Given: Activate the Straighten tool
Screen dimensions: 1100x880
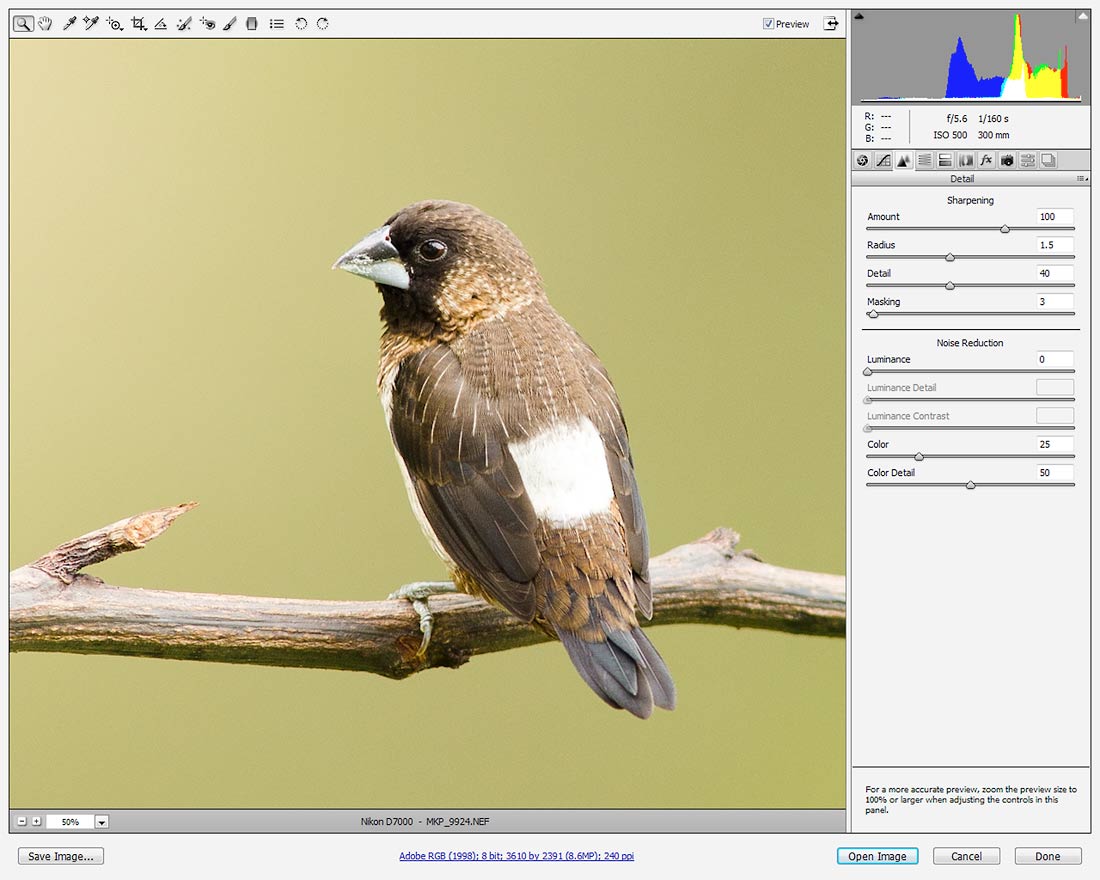Looking at the screenshot, I should (161, 23).
